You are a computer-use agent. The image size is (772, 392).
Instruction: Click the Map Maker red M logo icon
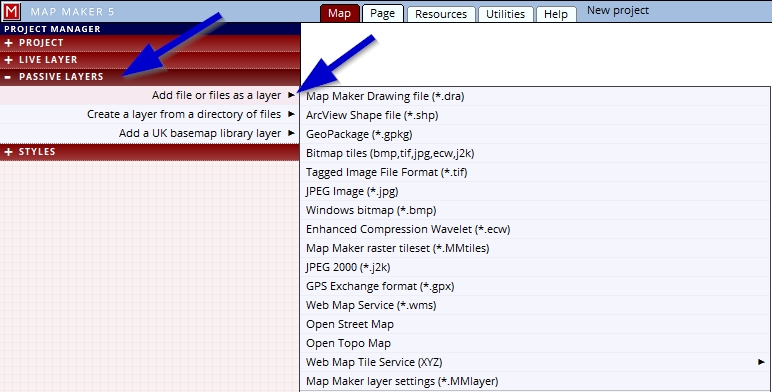coord(11,11)
